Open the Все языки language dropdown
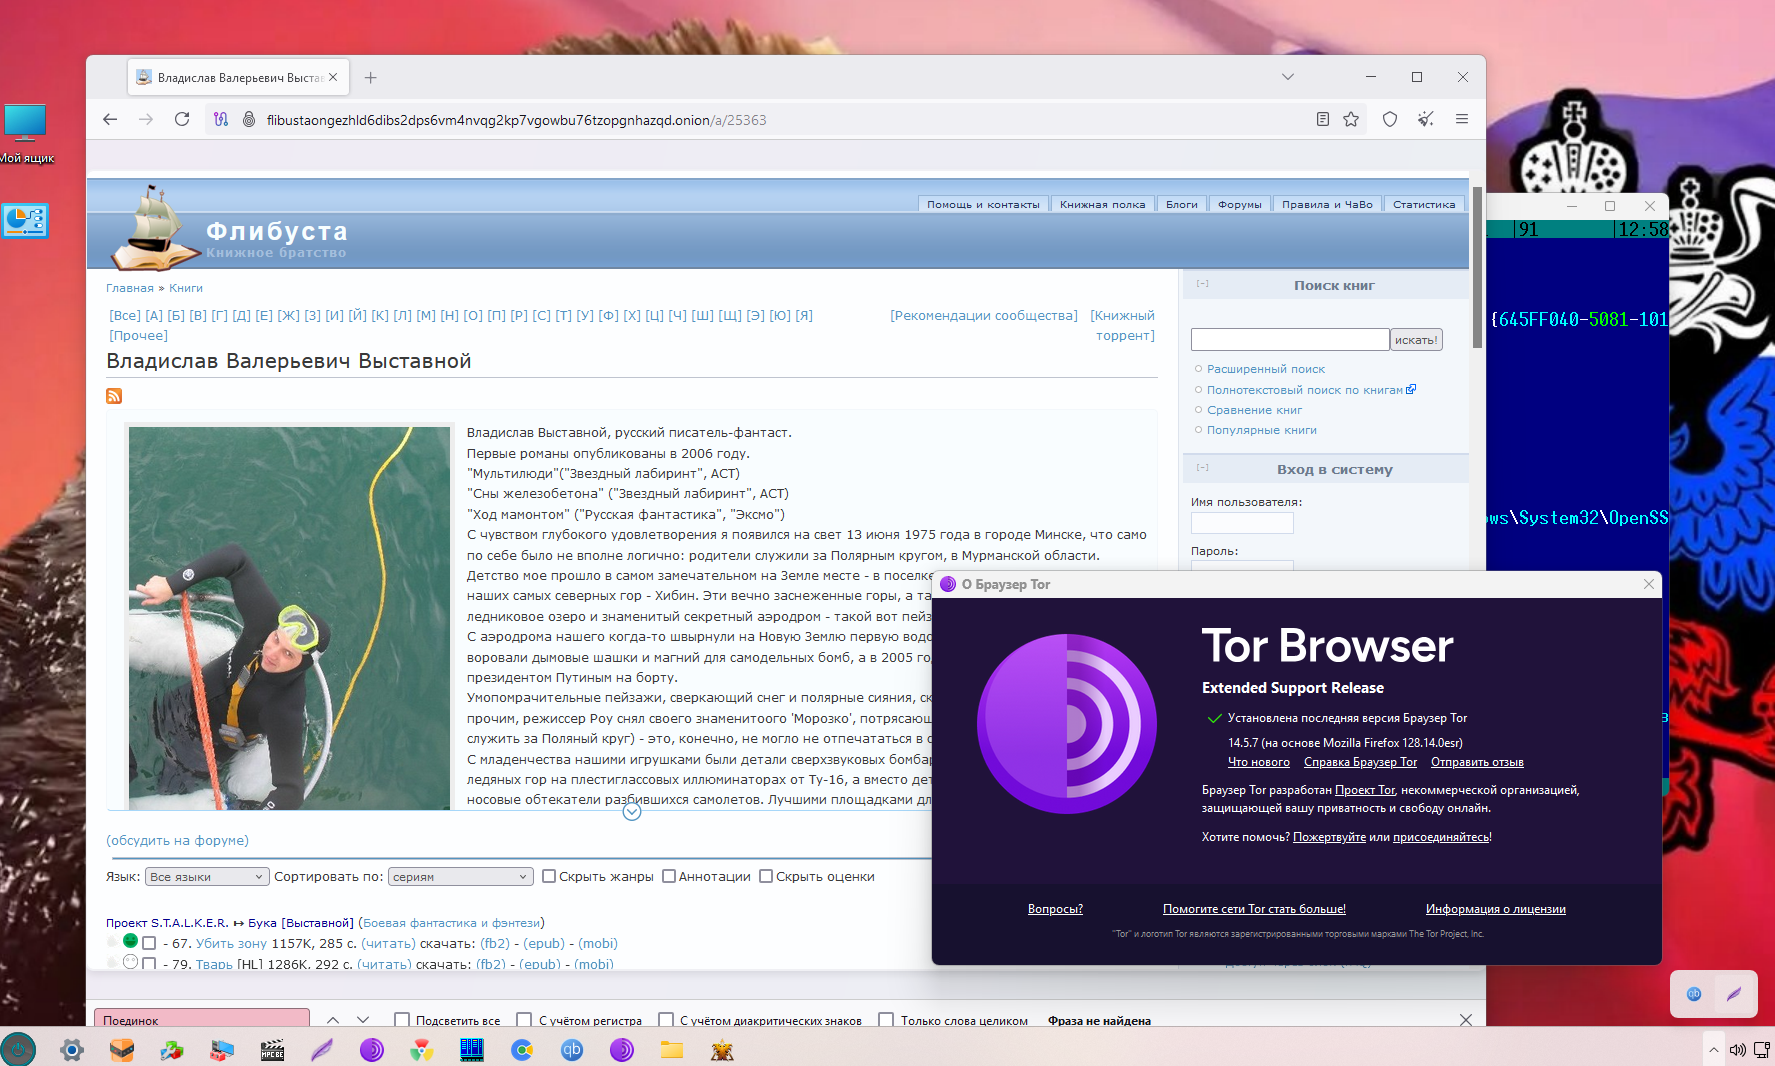Viewport: 1775px width, 1066px height. tap(206, 877)
